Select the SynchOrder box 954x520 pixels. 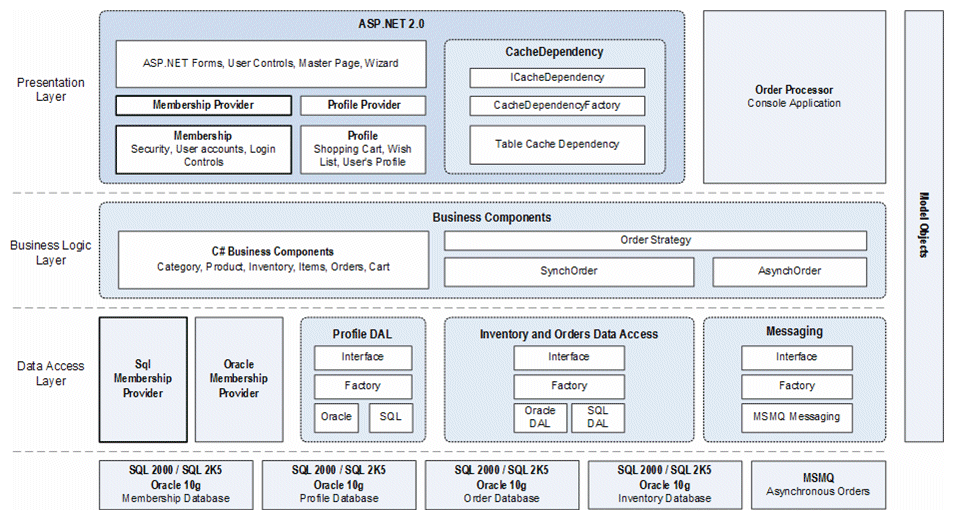(569, 272)
